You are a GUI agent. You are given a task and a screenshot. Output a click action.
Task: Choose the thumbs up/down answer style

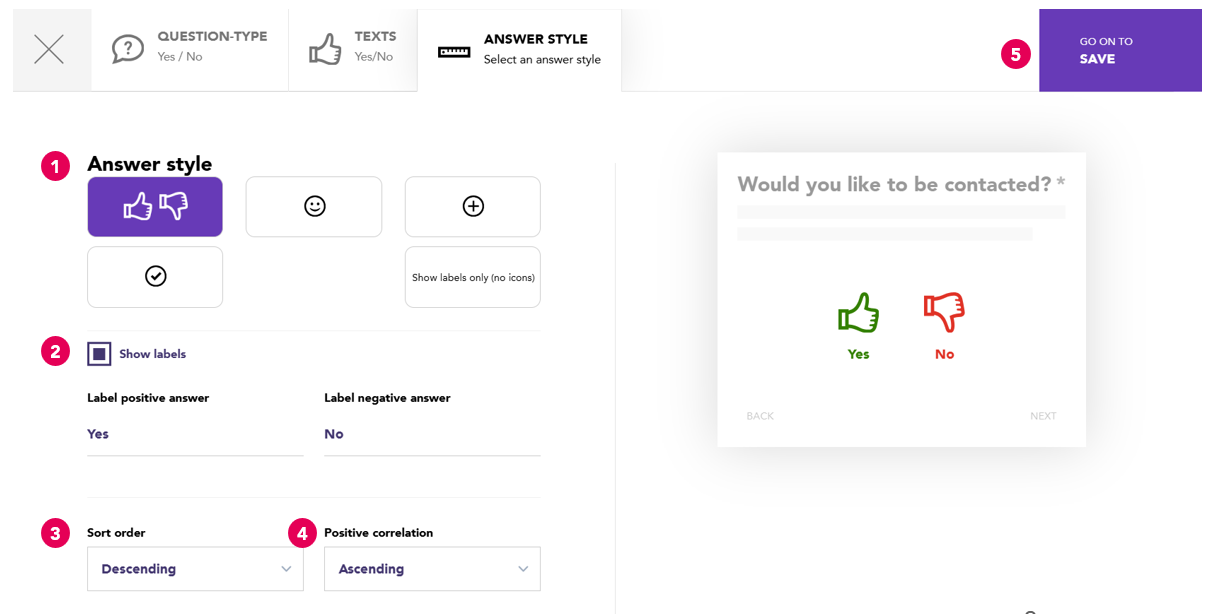click(155, 207)
